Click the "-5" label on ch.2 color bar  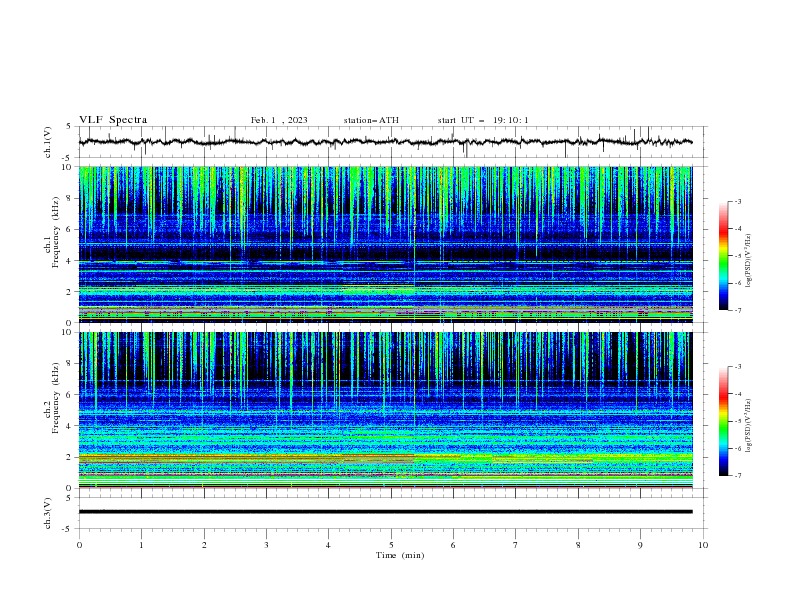738,421
